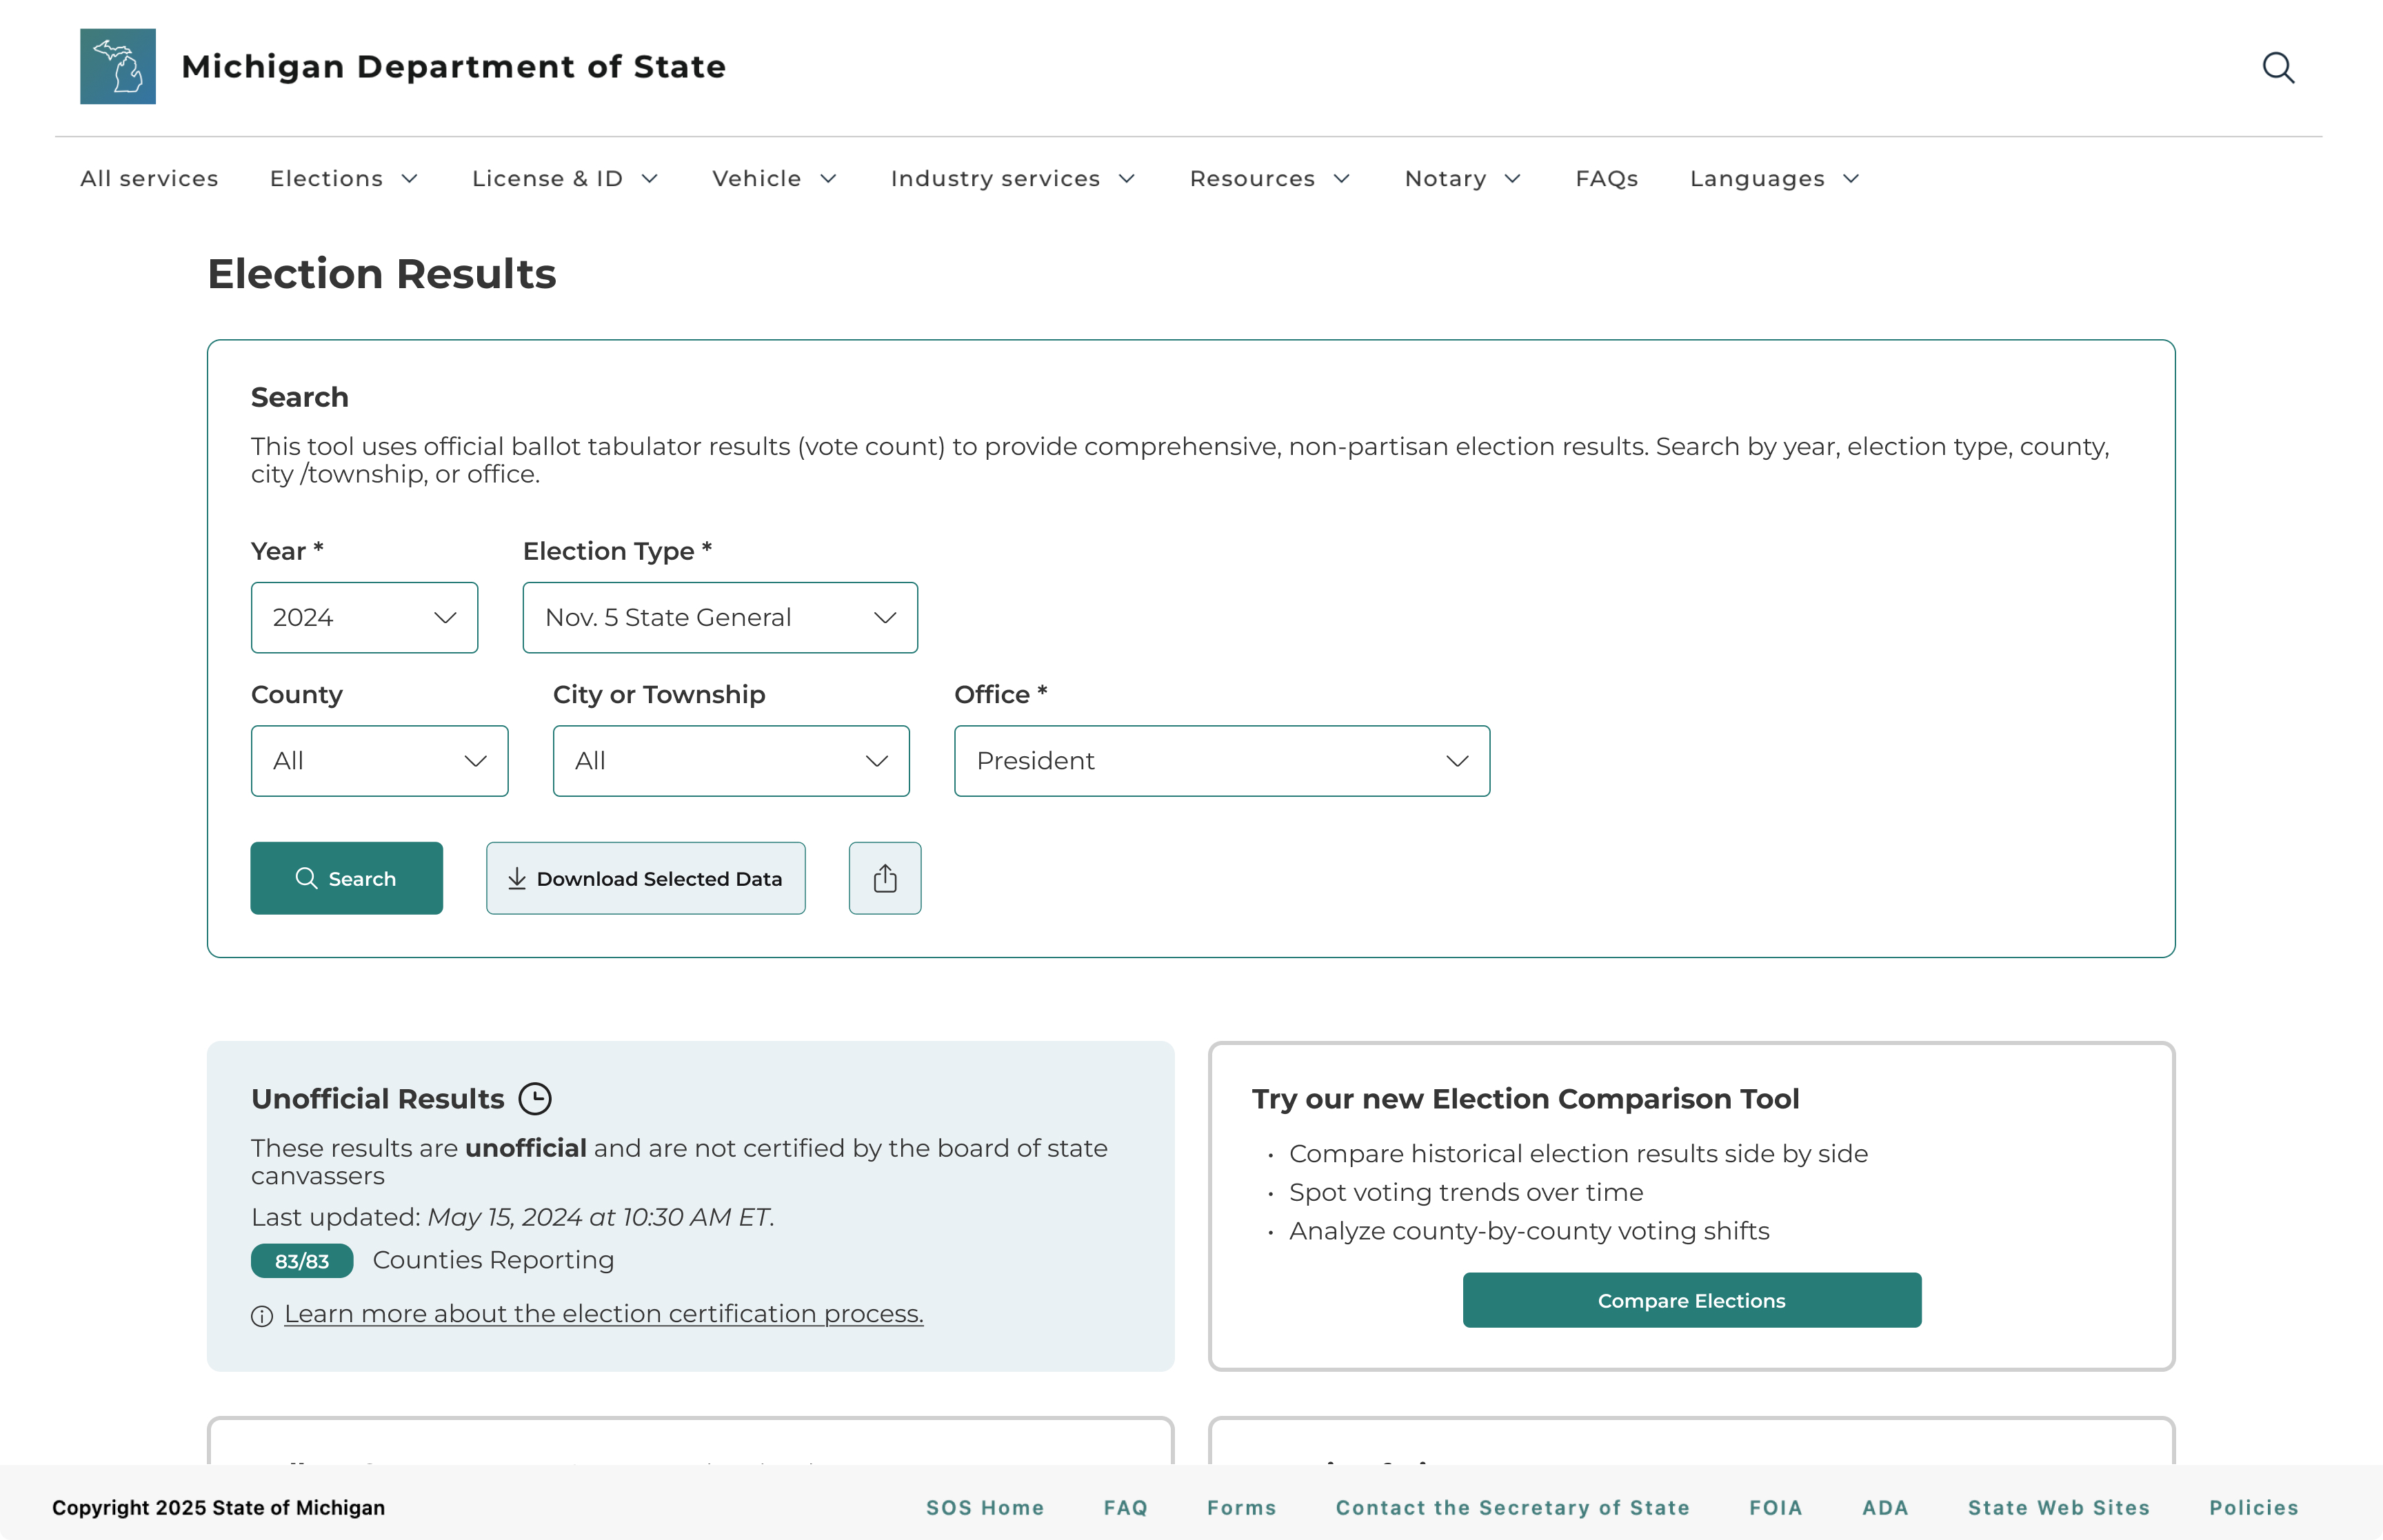Click the Compare Elections button
Image resolution: width=2383 pixels, height=1540 pixels.
(1691, 1300)
